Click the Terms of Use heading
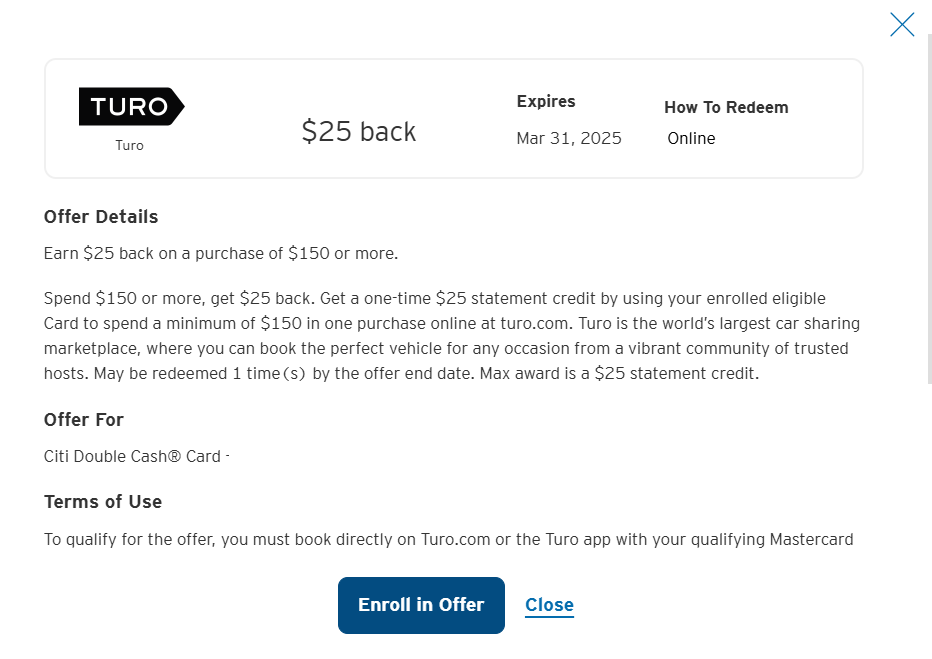The width and height of the screenshot is (932, 659). 103,502
